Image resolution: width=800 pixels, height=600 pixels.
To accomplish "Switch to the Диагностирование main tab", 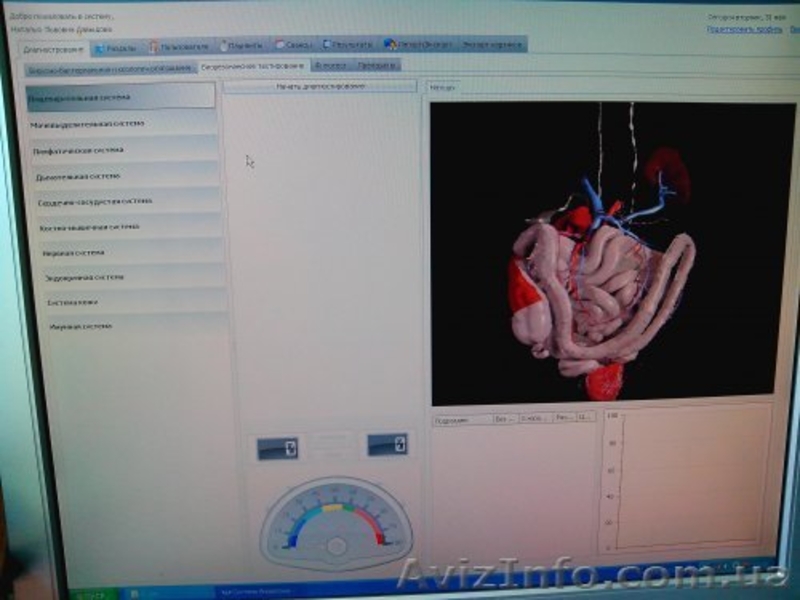I will 53,48.
